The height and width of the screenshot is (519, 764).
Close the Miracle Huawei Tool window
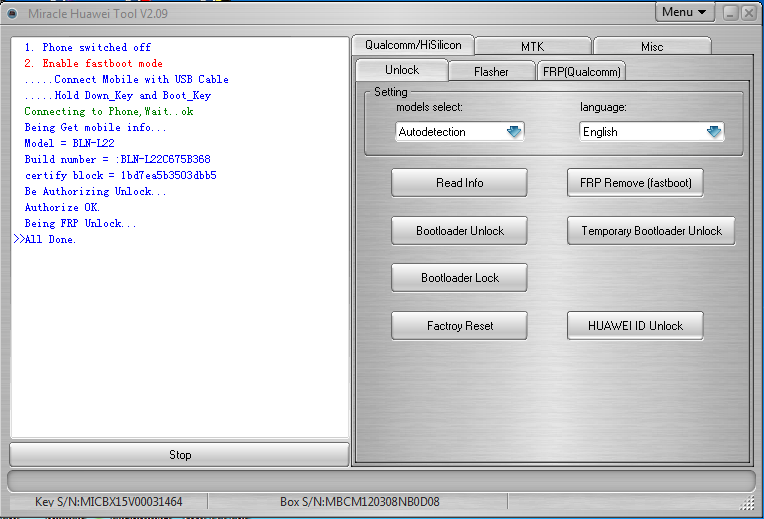point(749,13)
